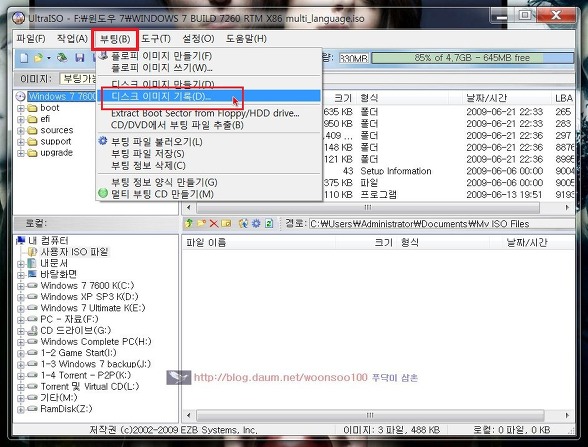Click the 85% of 4.7GB capacity bar

tap(472, 58)
